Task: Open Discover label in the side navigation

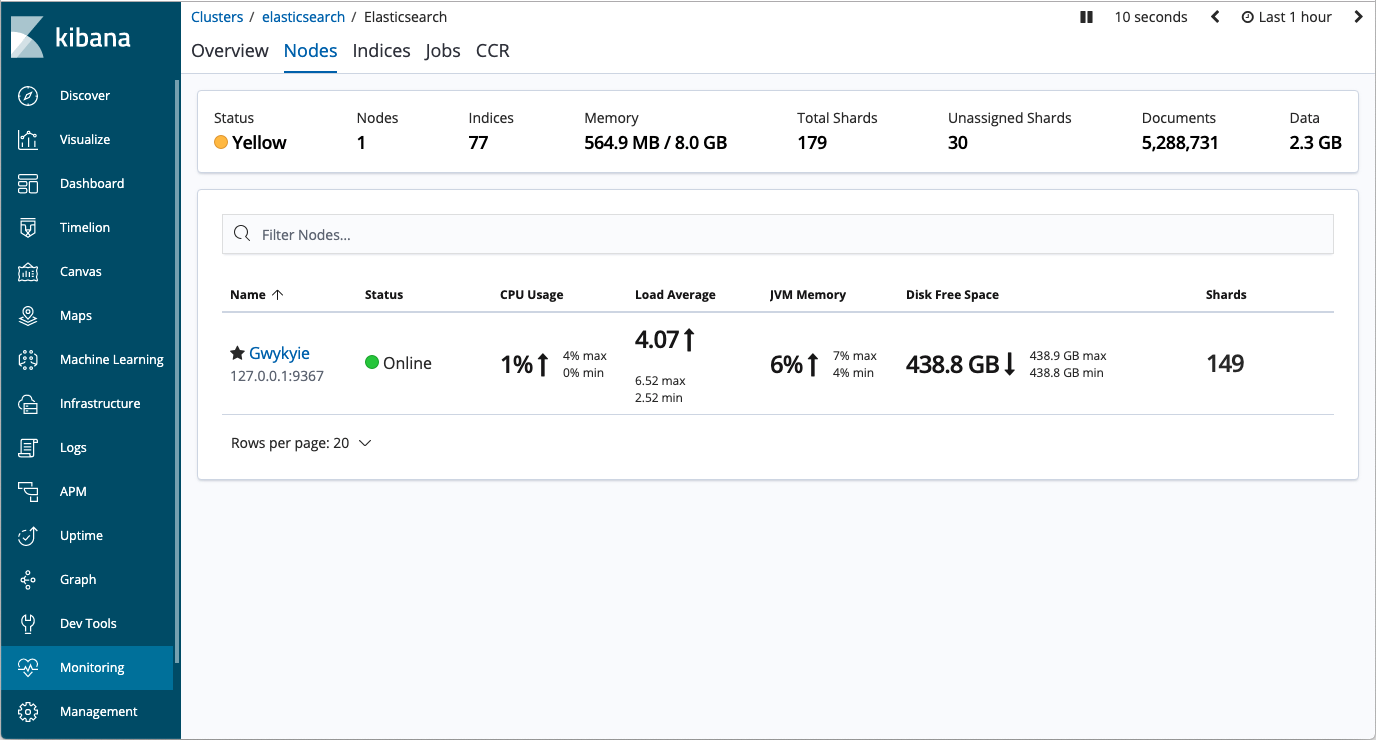Action: coord(85,96)
